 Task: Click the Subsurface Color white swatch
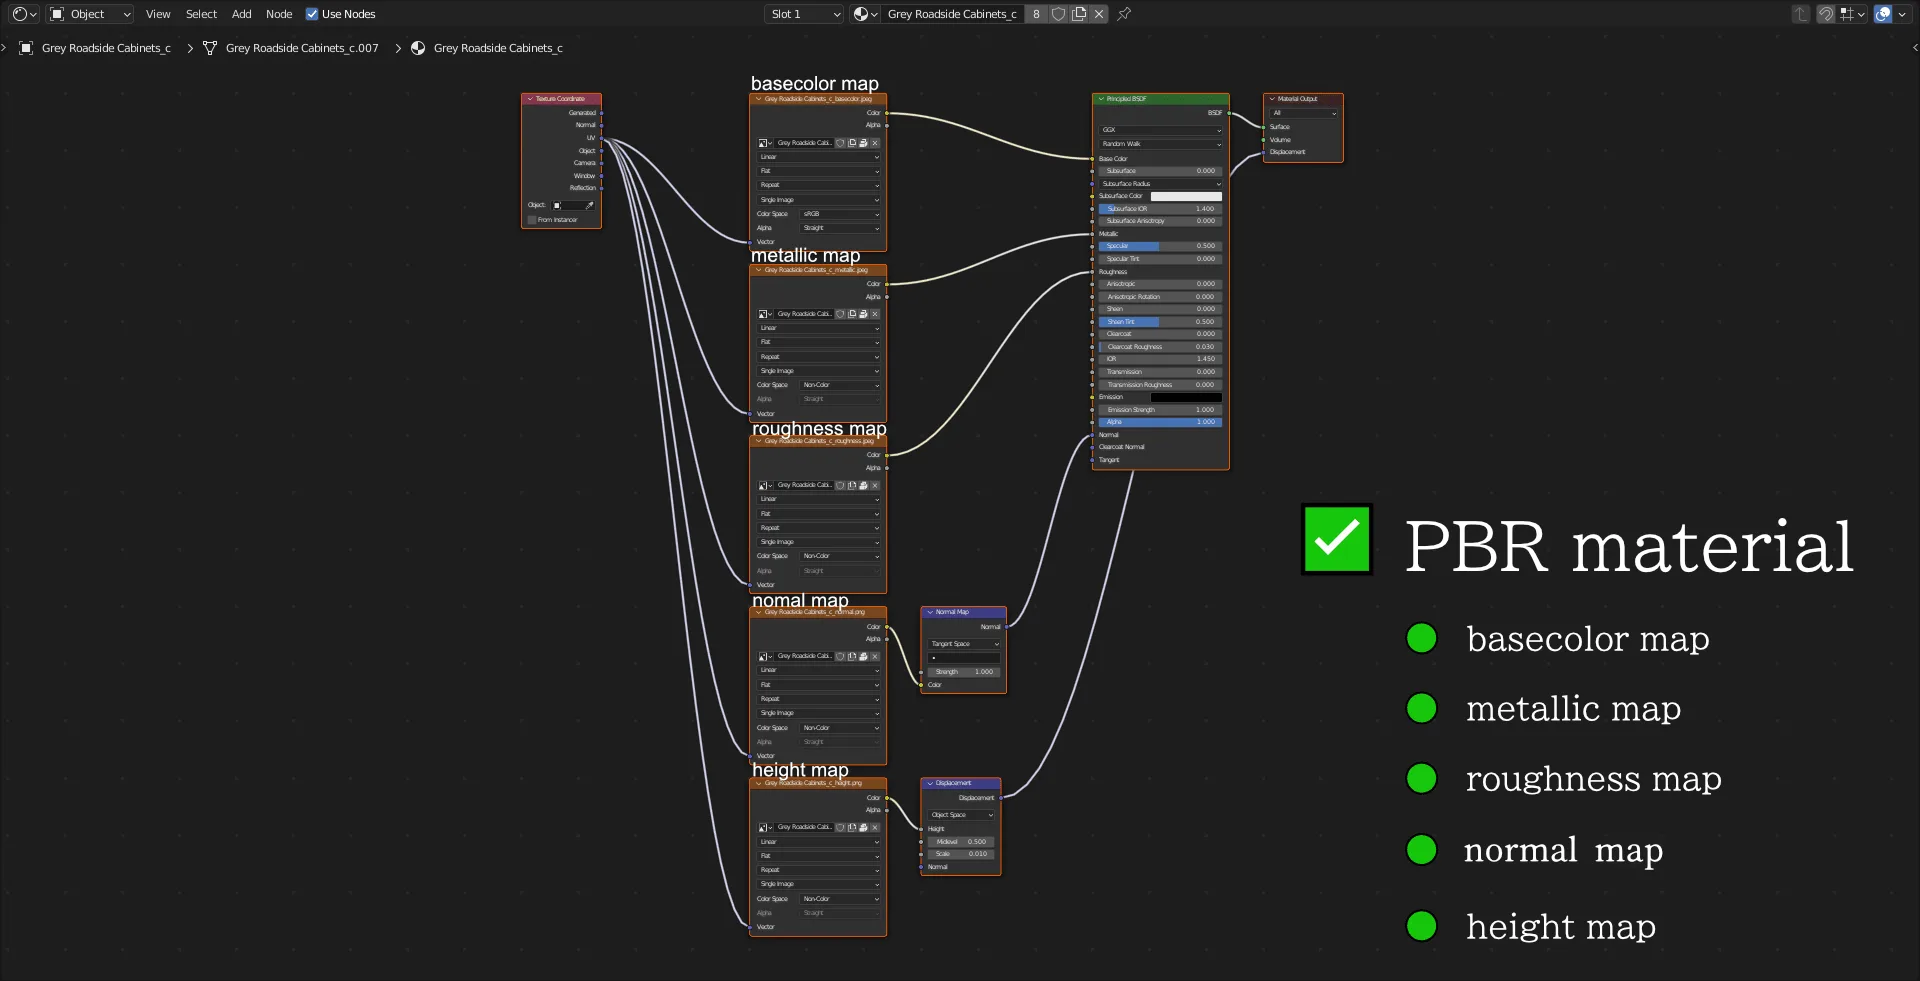(1186, 196)
